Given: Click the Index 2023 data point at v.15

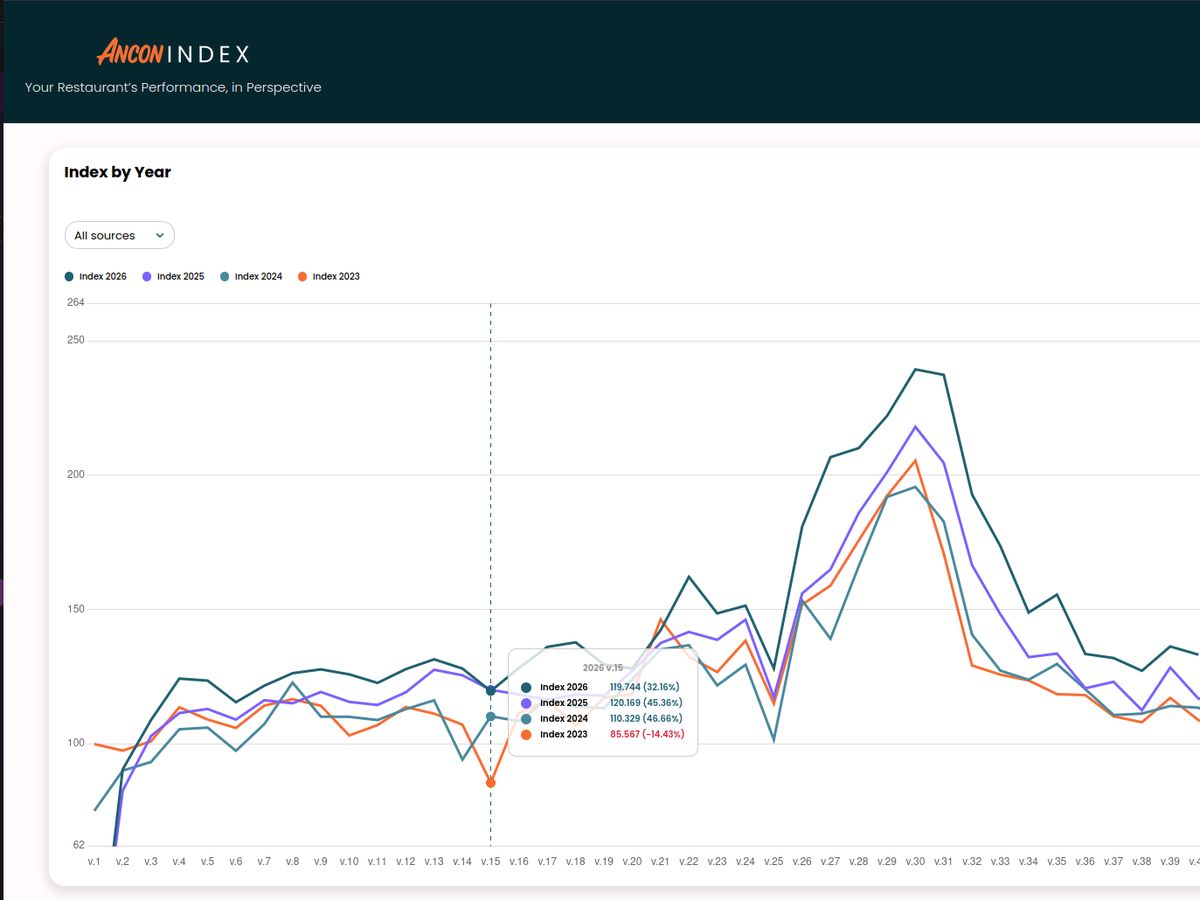Looking at the screenshot, I should point(490,782).
